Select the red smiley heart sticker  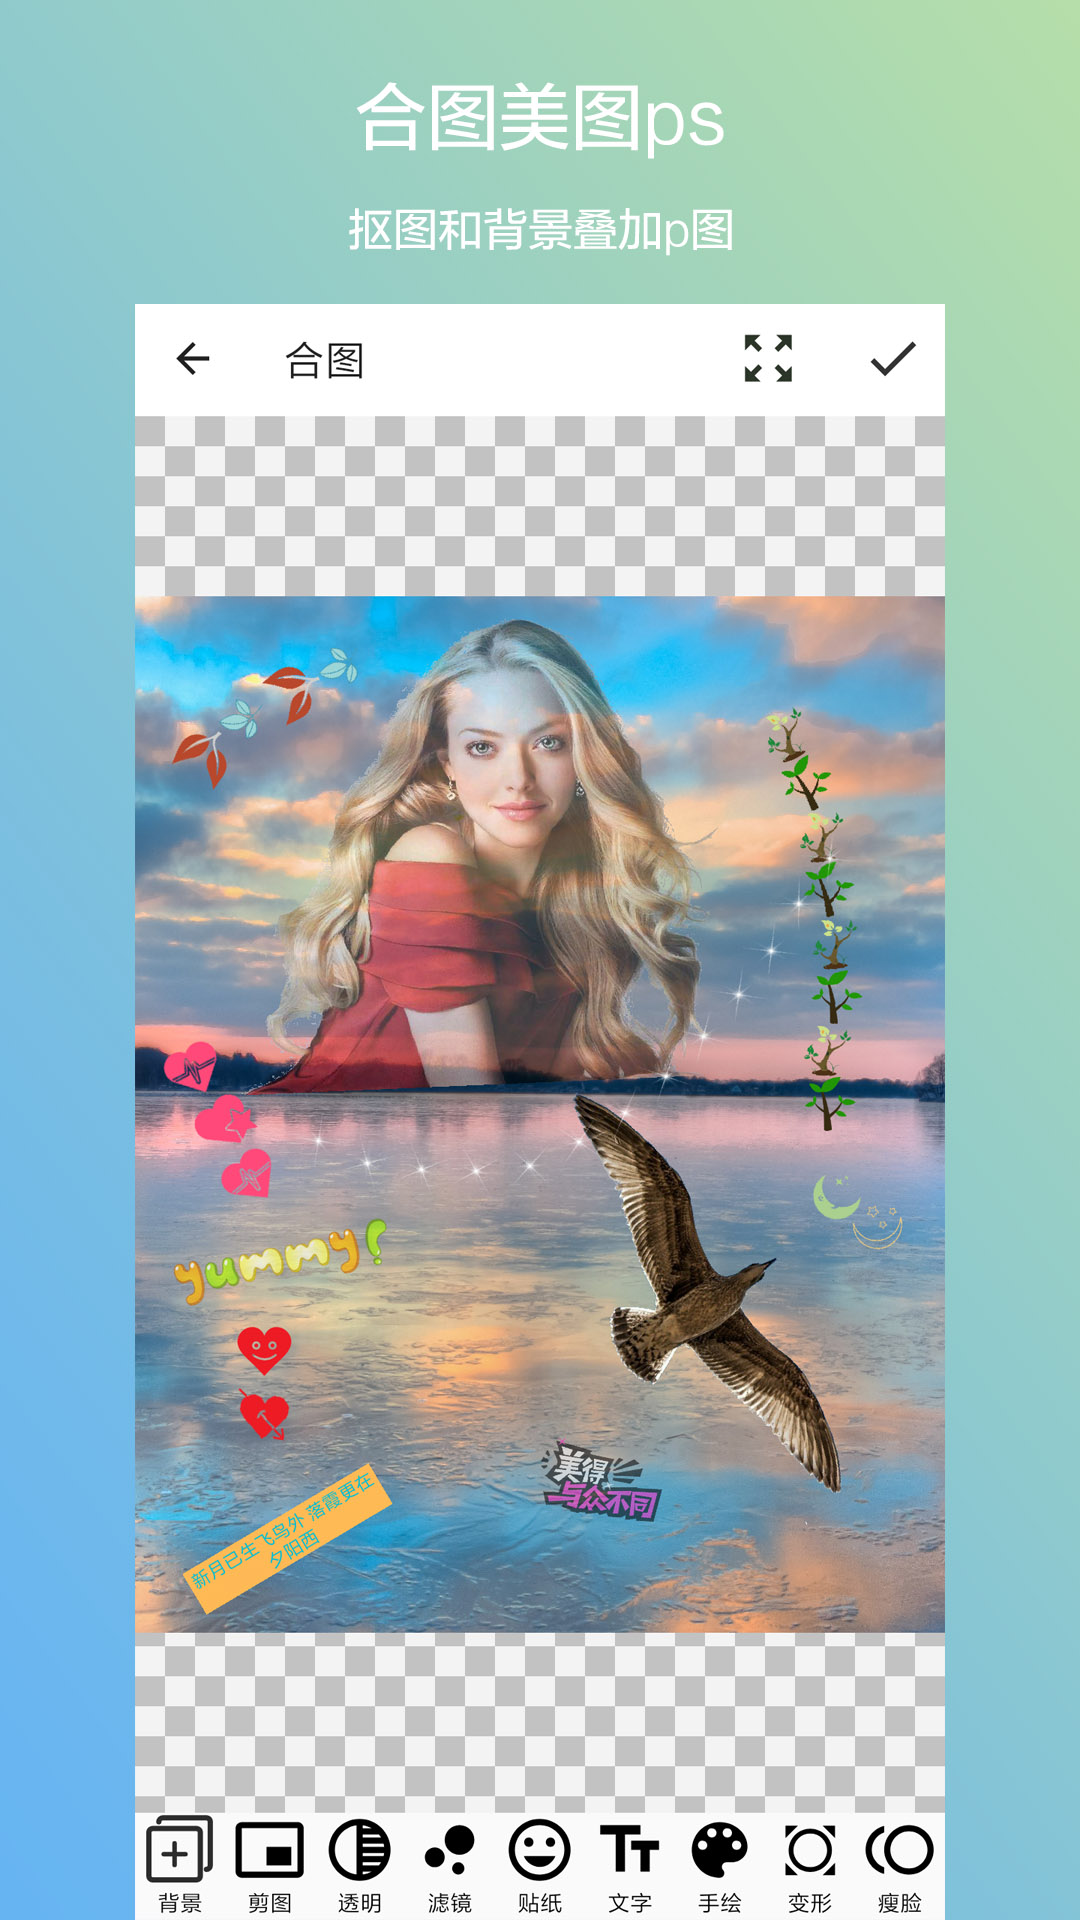[x=264, y=1350]
